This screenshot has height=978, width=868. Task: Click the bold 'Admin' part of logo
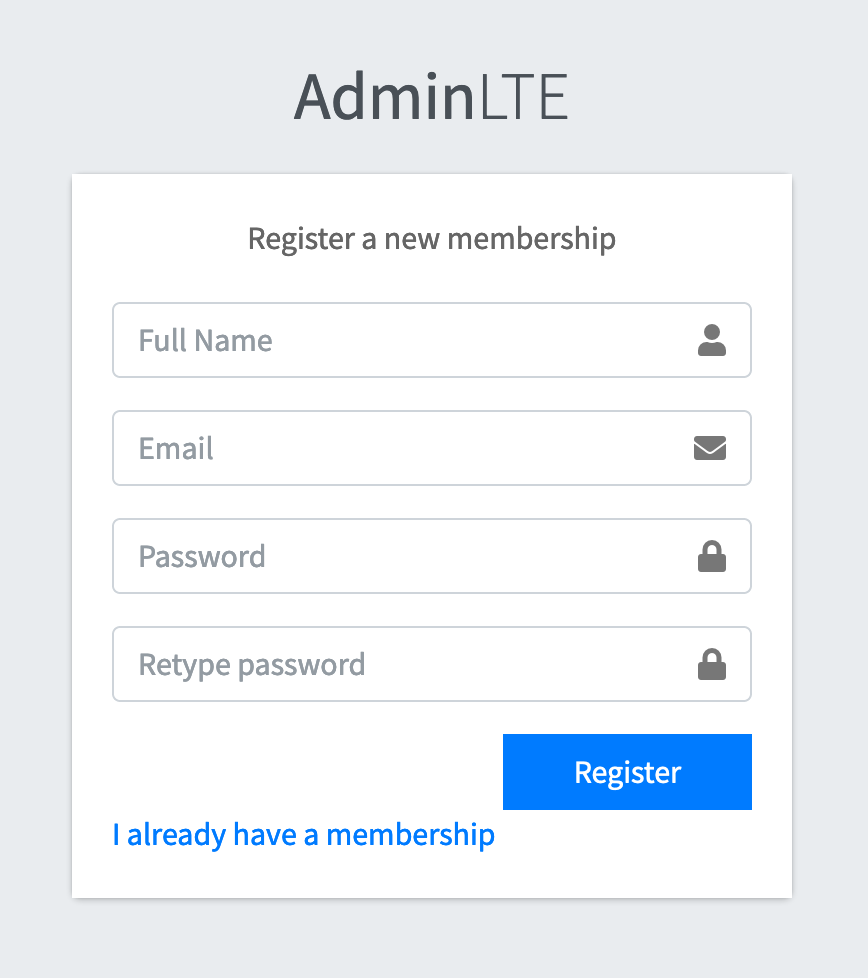[x=384, y=98]
